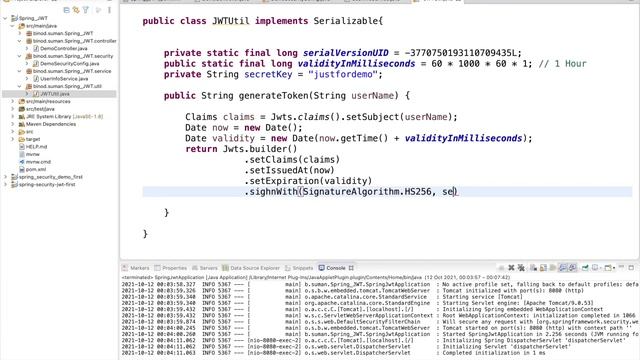Select mvnw file in tree
This screenshot has height=360, width=640.
(33, 154)
